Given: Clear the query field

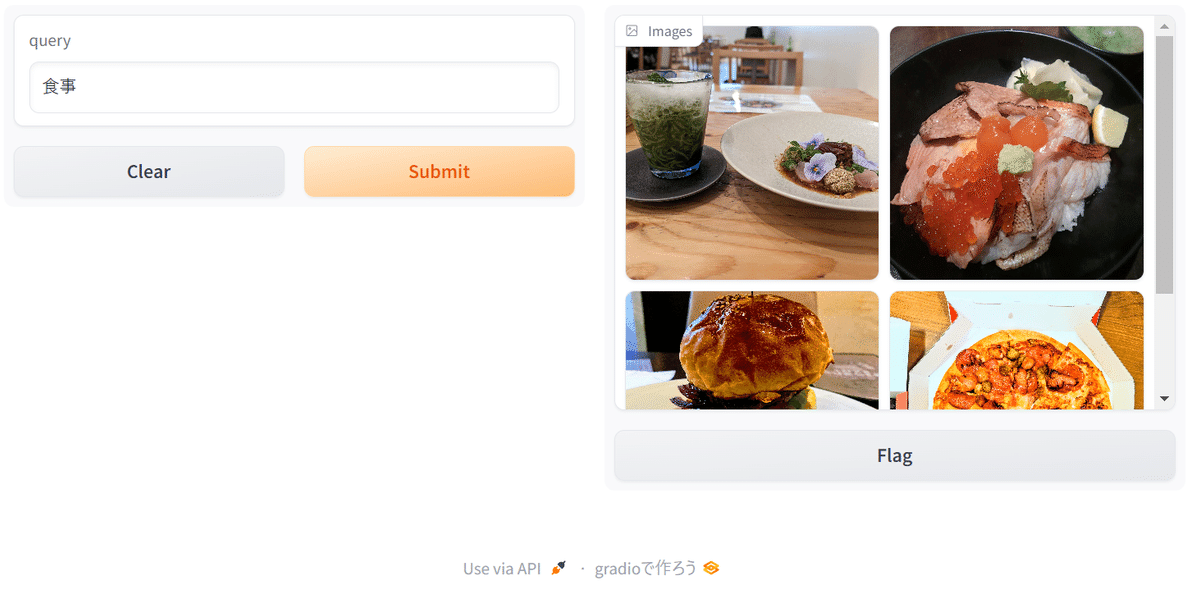Looking at the screenshot, I should click(x=149, y=171).
